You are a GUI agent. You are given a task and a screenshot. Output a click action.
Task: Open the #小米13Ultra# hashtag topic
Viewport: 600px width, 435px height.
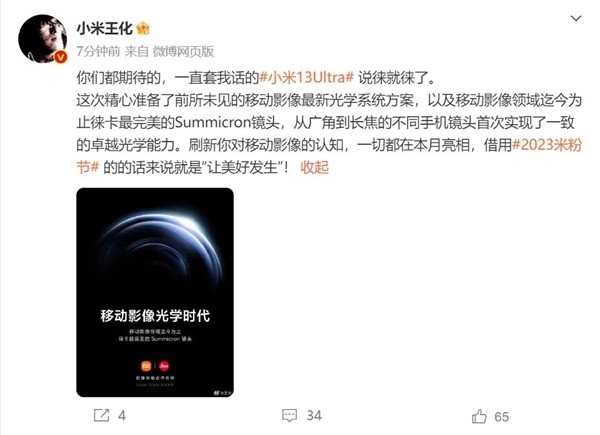click(x=307, y=78)
